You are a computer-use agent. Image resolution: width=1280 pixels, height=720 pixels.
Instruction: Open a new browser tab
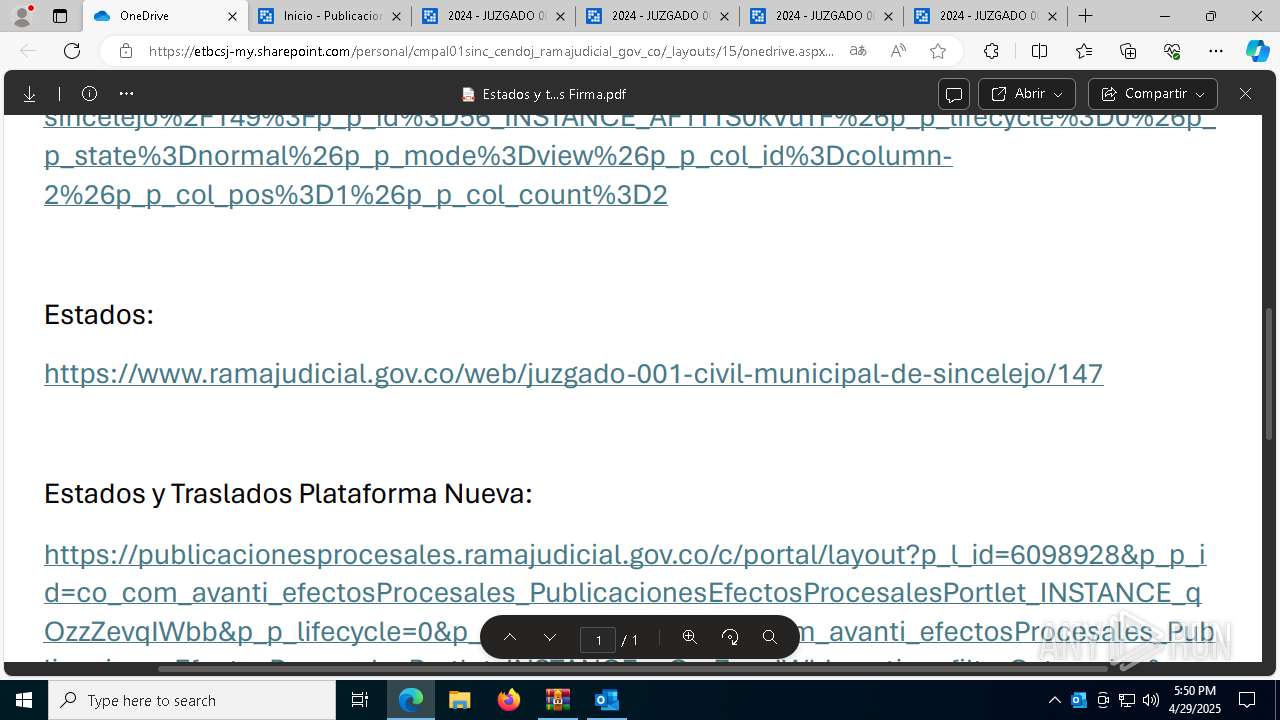[x=1085, y=16]
